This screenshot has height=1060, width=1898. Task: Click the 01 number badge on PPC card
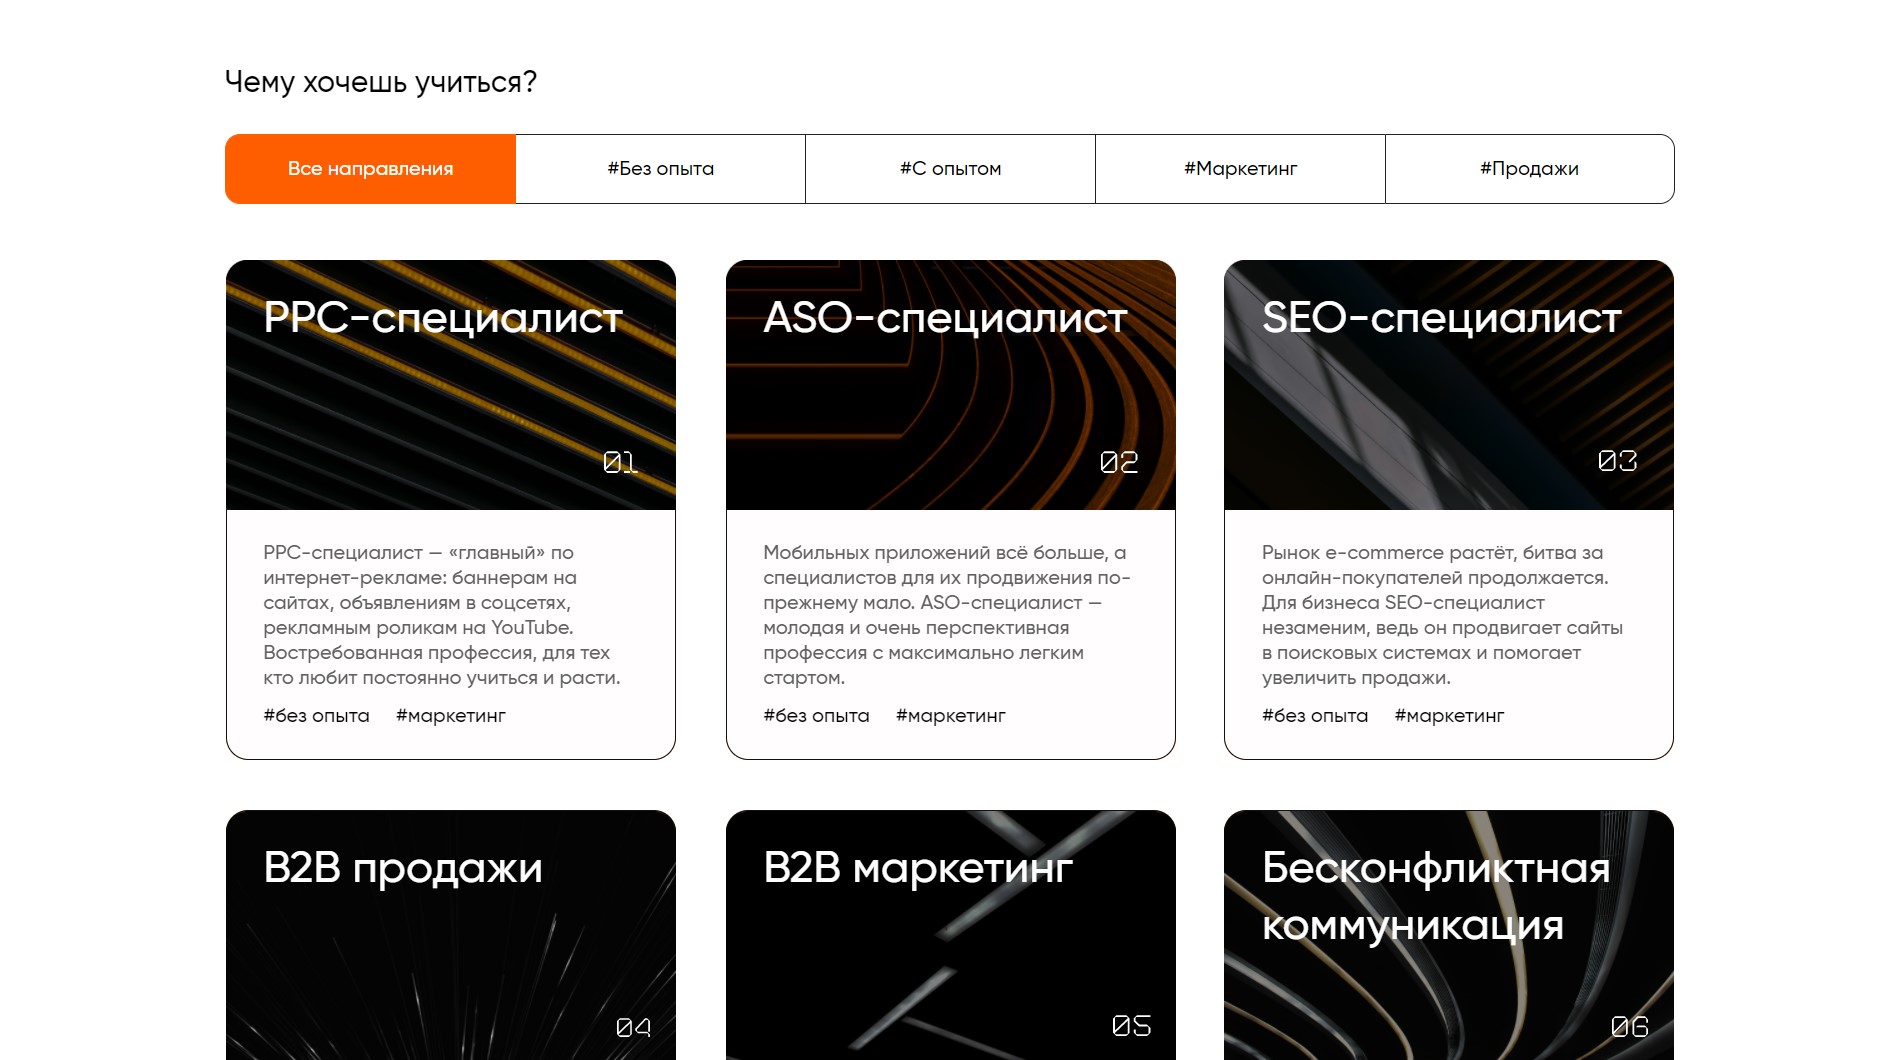click(x=620, y=462)
